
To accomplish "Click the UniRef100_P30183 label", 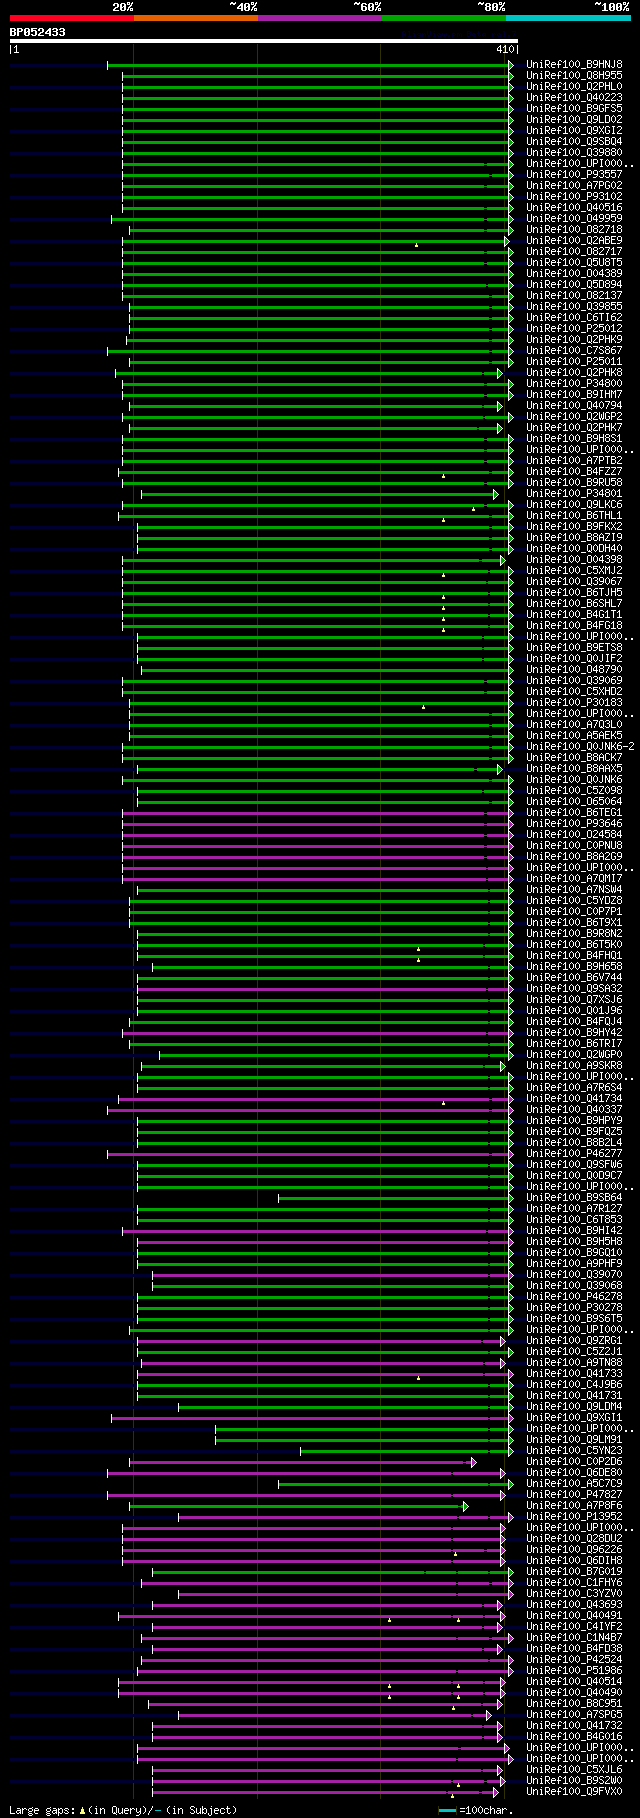I will tap(574, 703).
